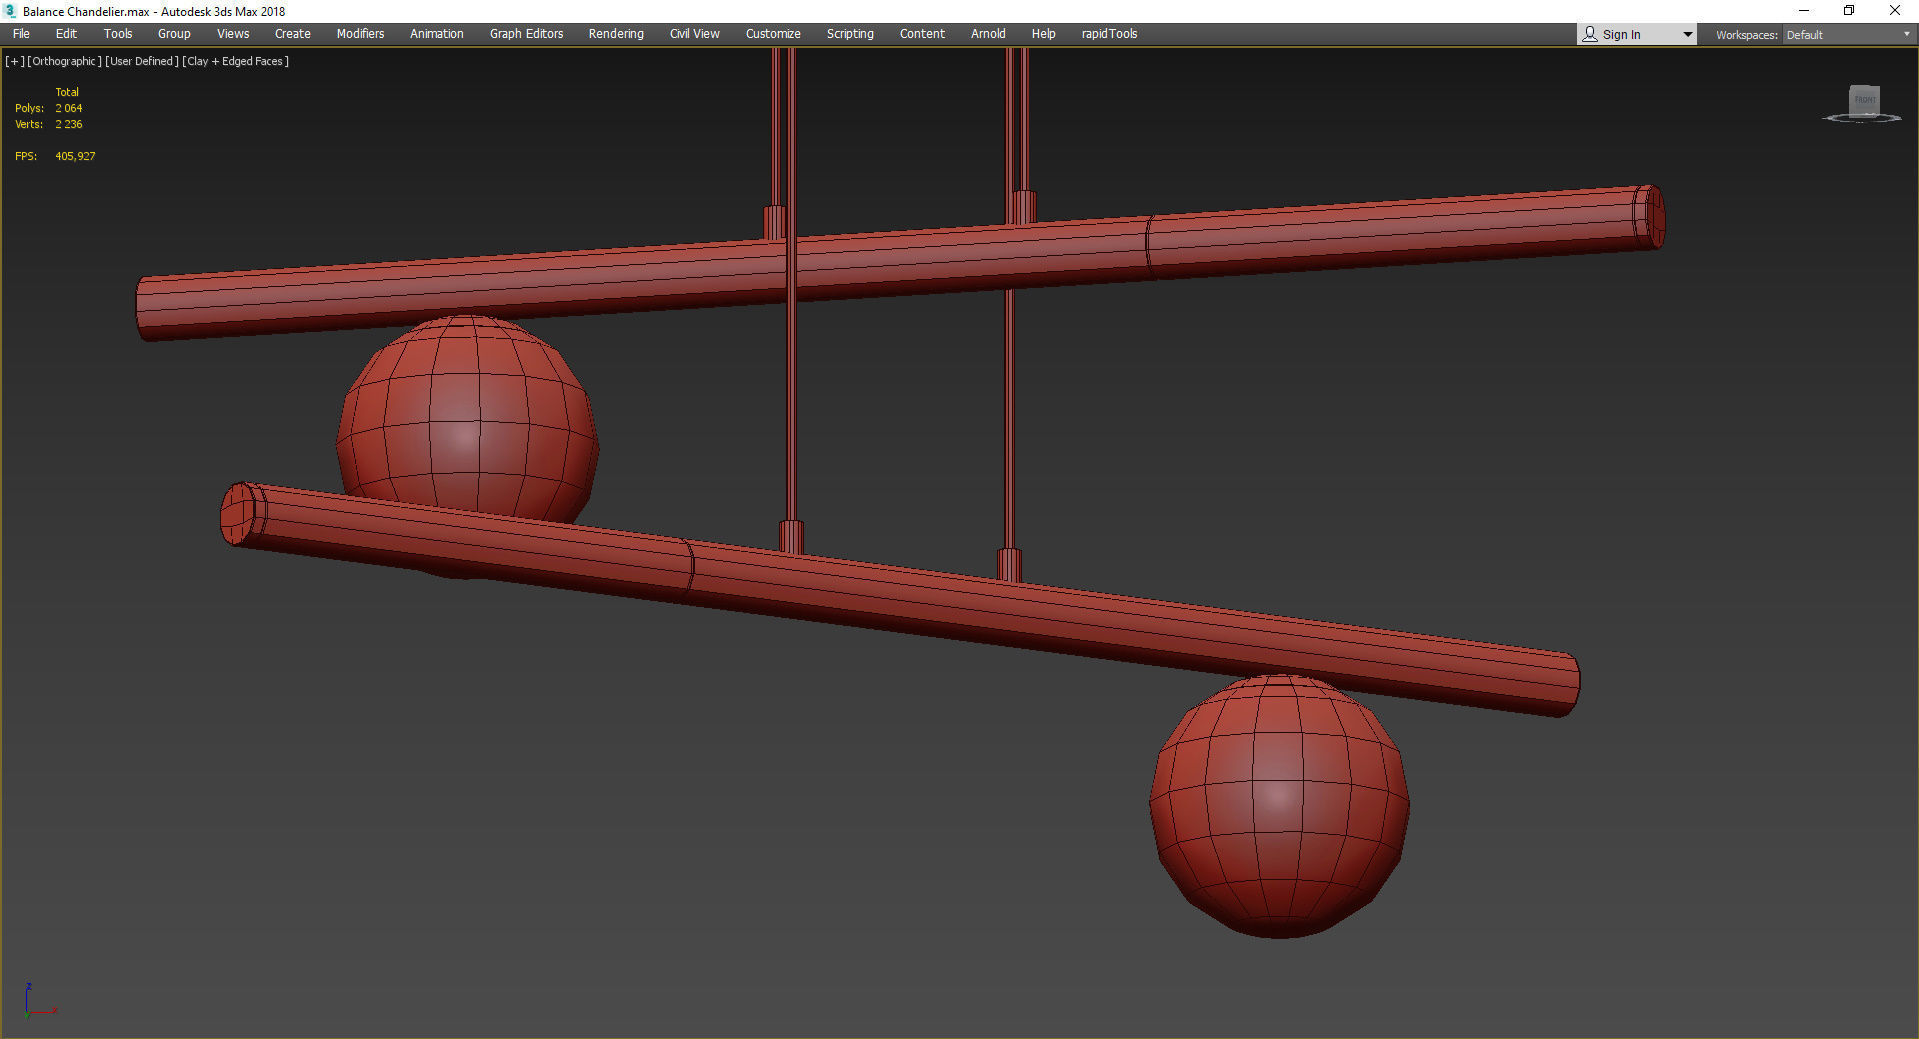Click the [User Defined] viewport label
Screen dimensions: 1919x1039
click(142, 62)
